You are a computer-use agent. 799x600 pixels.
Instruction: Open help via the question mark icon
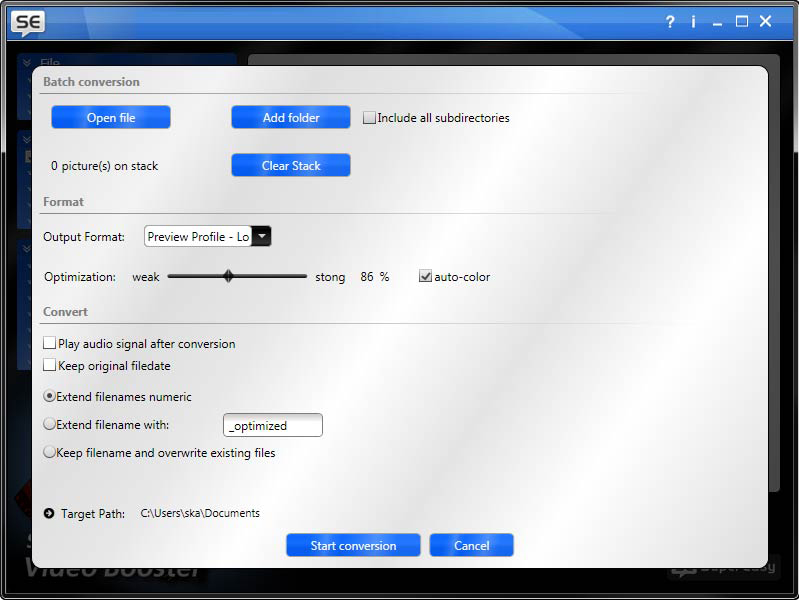[670, 21]
